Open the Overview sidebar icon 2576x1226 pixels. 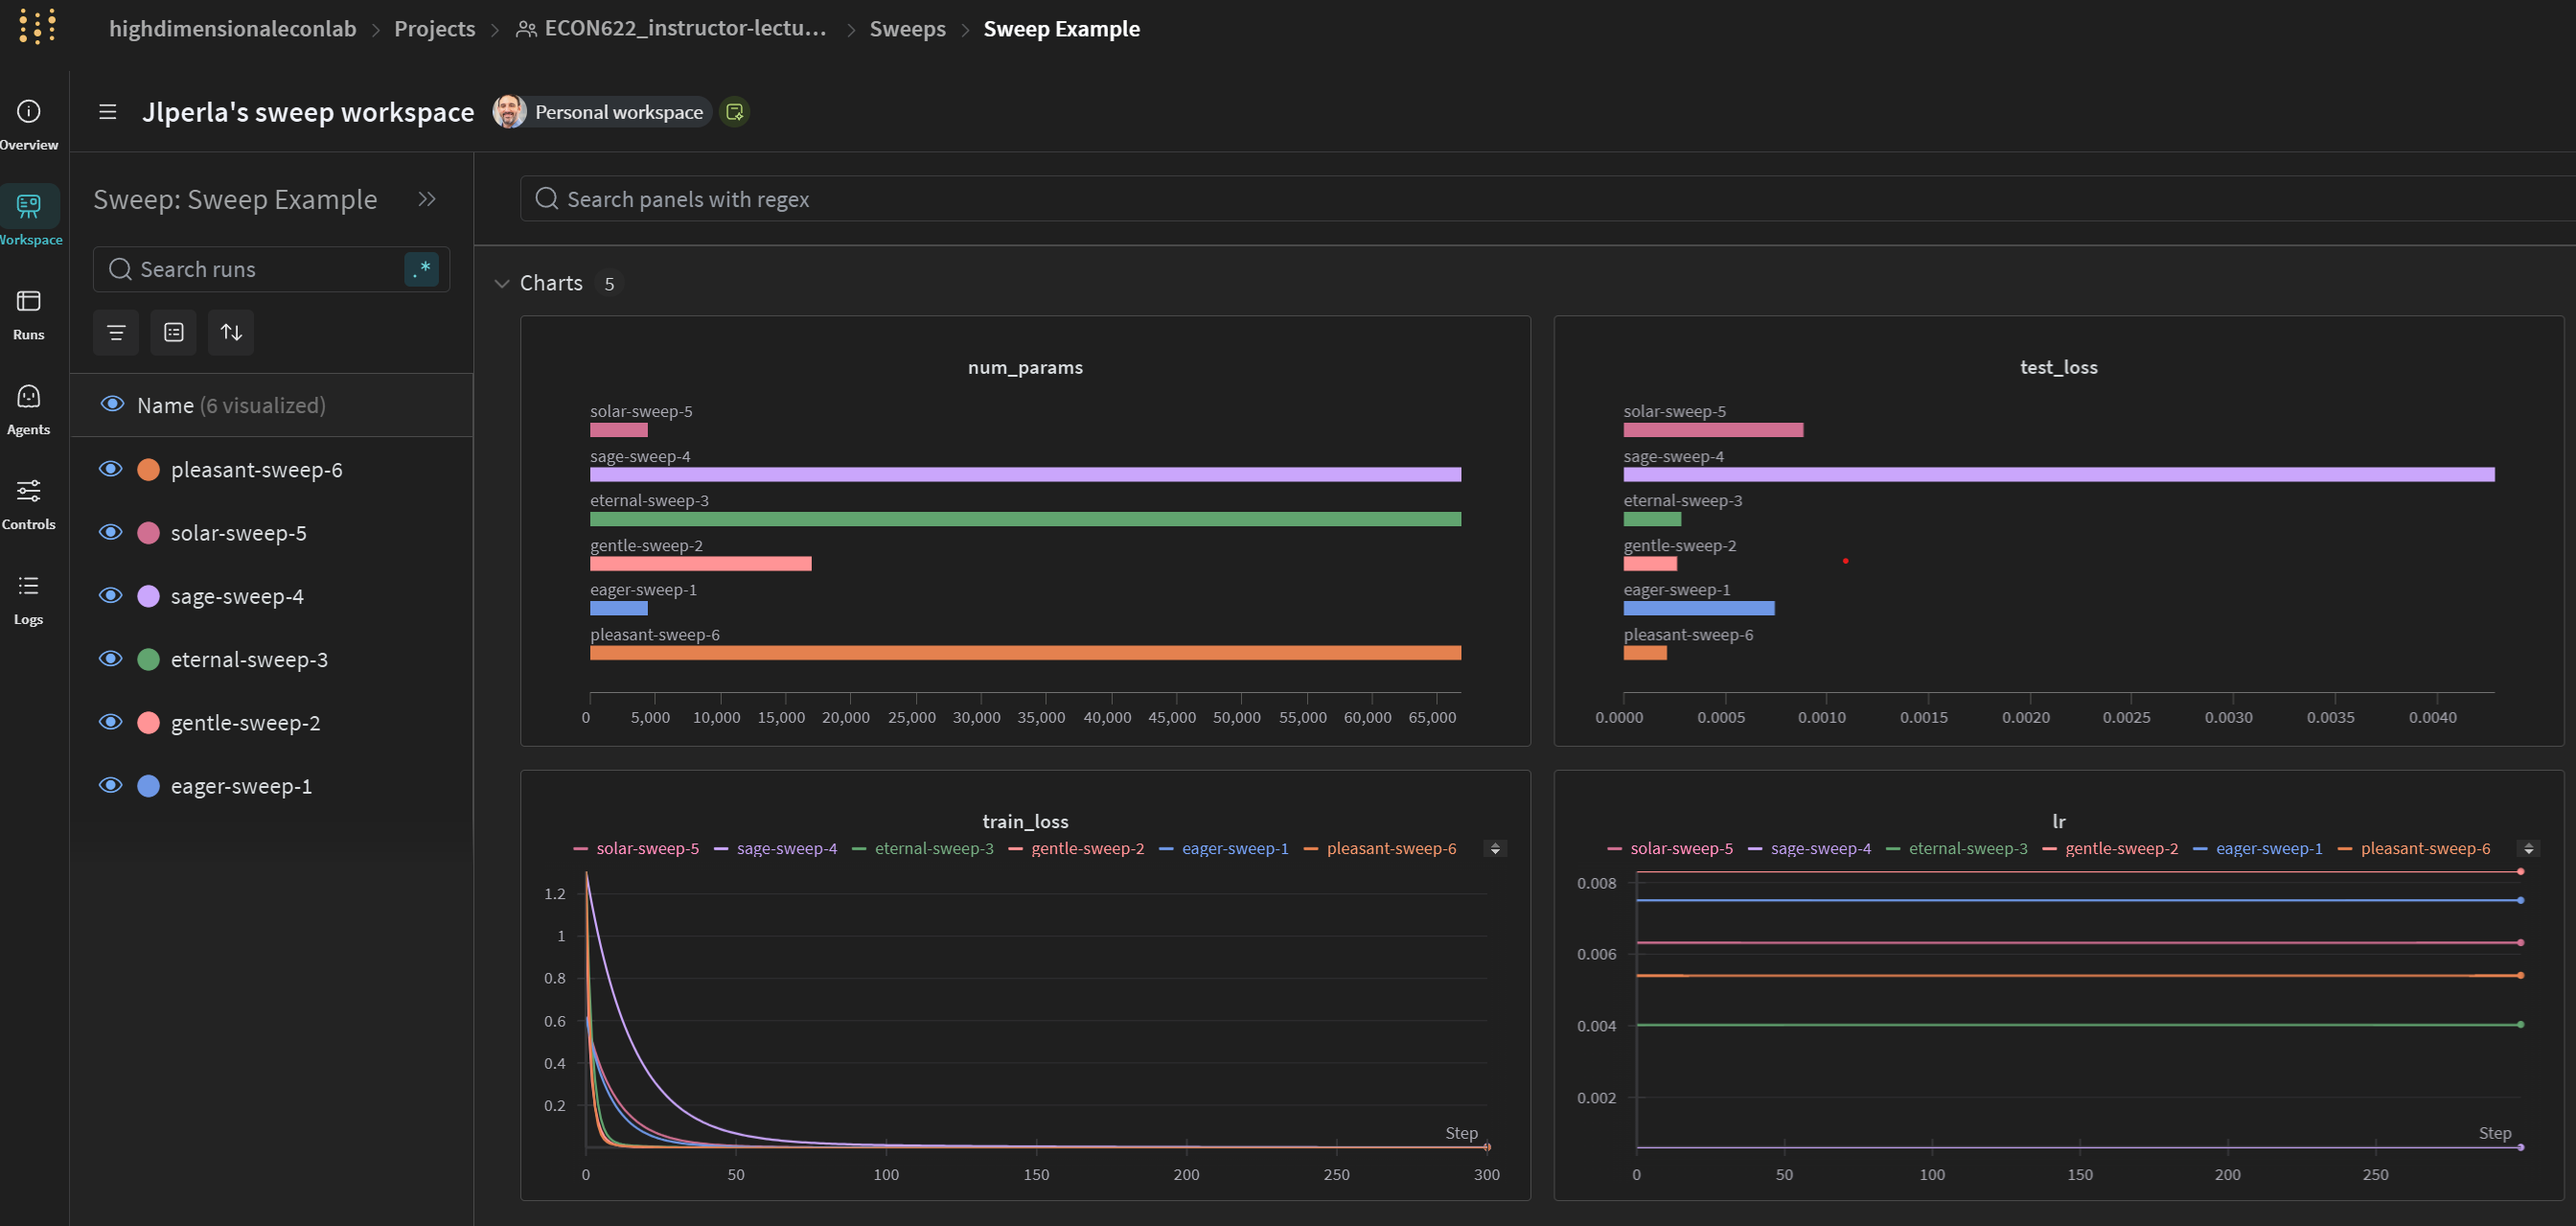(28, 112)
